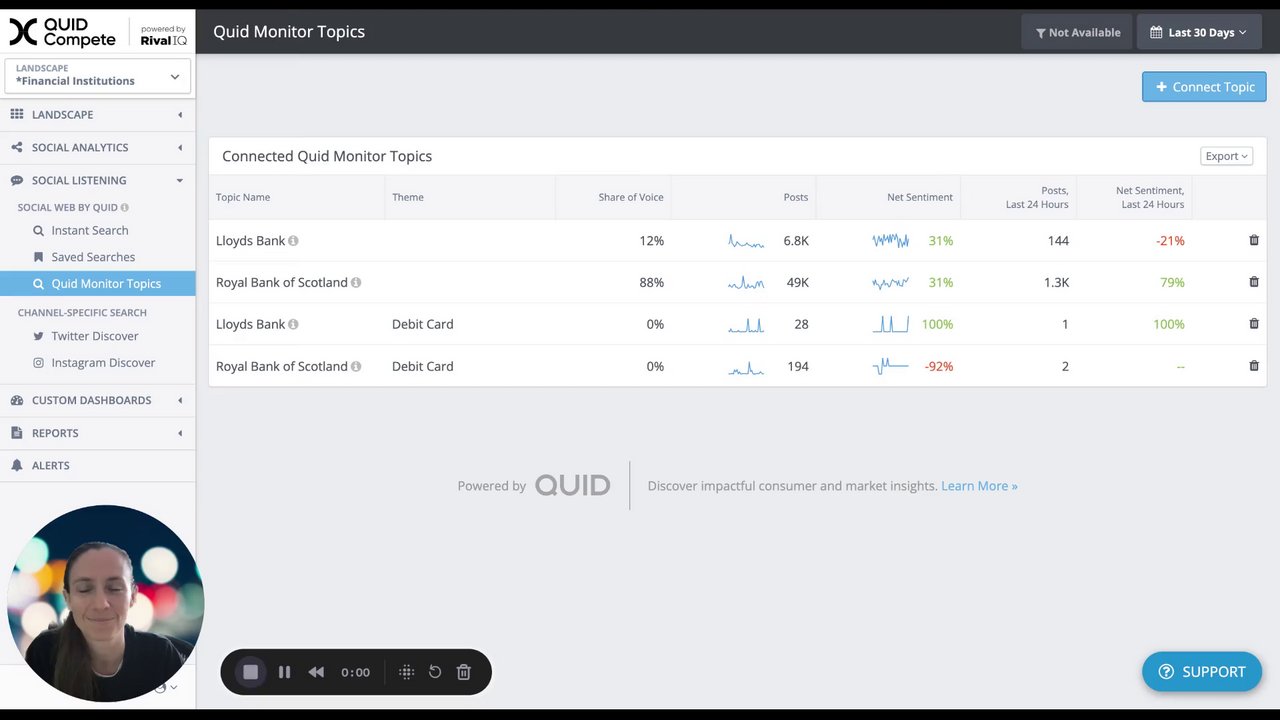Delete the first Lloyds Bank topic row
Screen dimensions: 1280x720
(x=1254, y=240)
